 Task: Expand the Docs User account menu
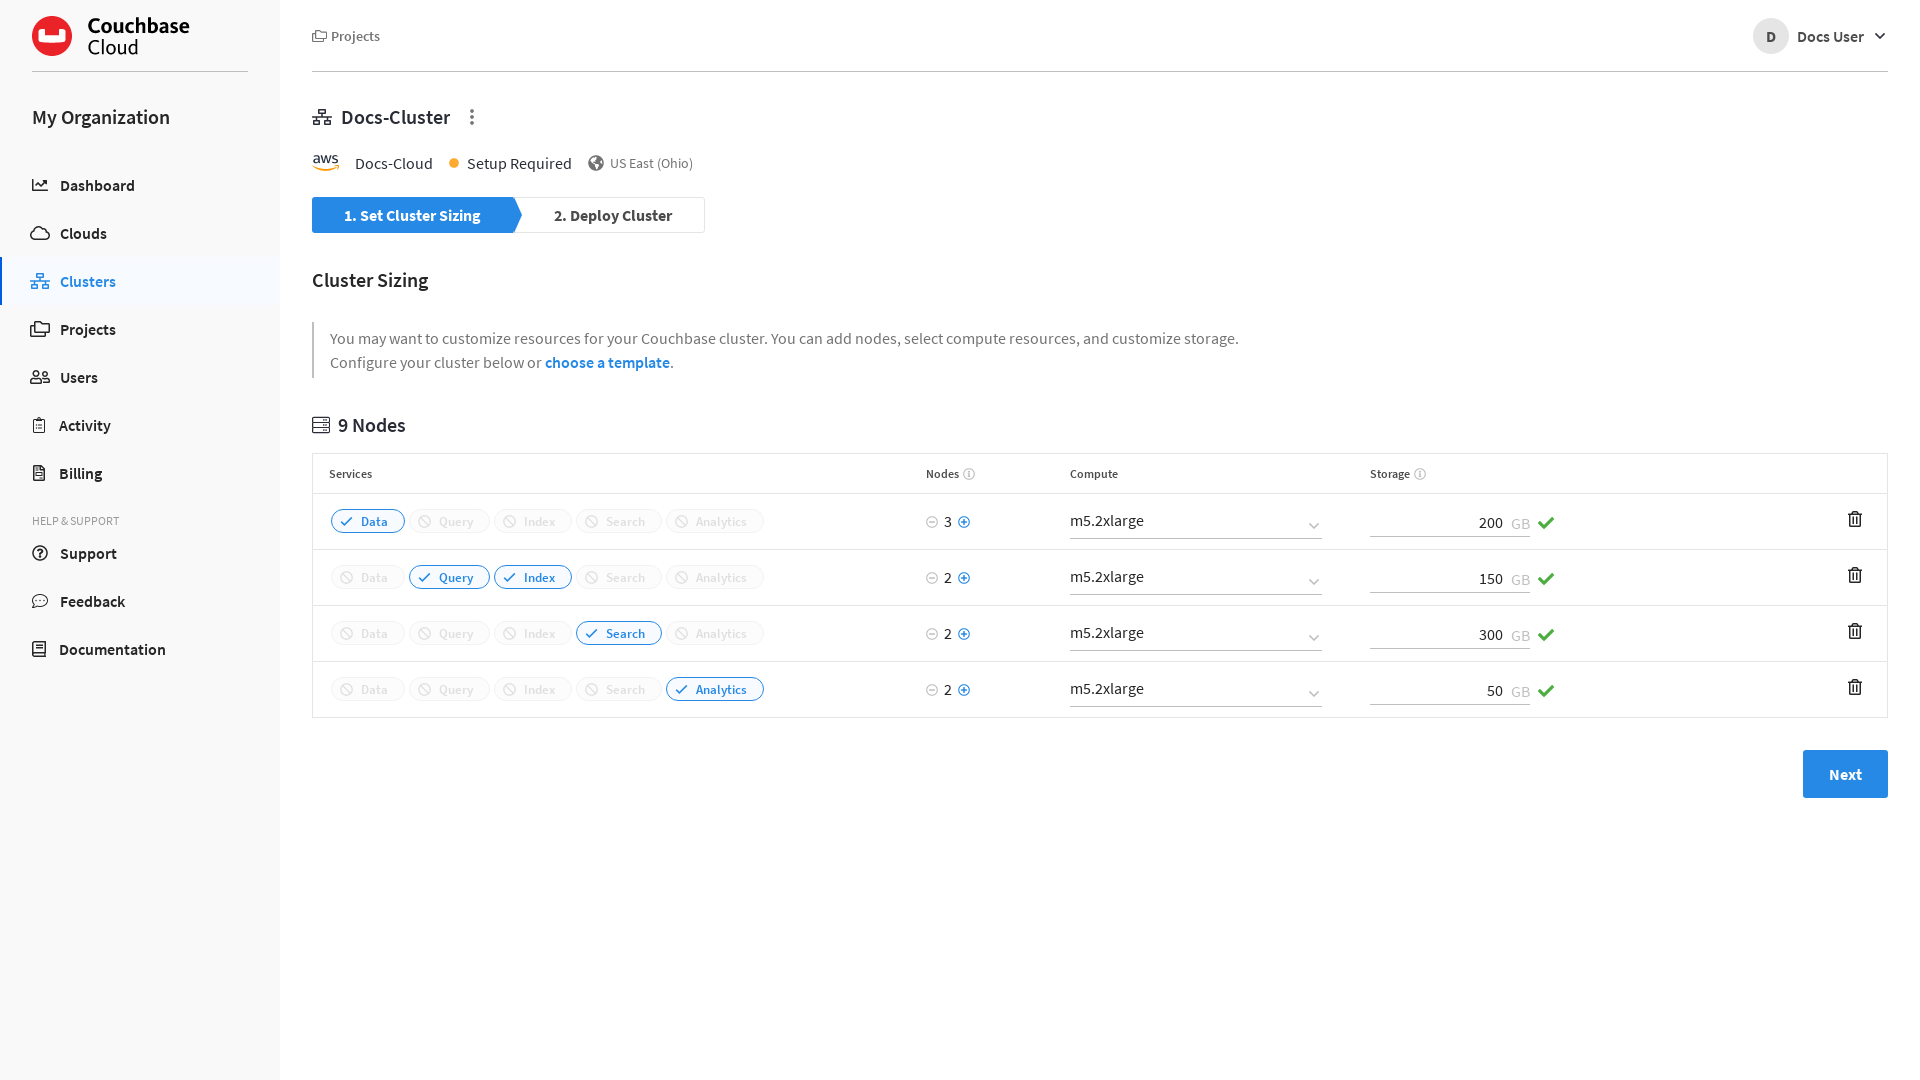coord(1820,36)
